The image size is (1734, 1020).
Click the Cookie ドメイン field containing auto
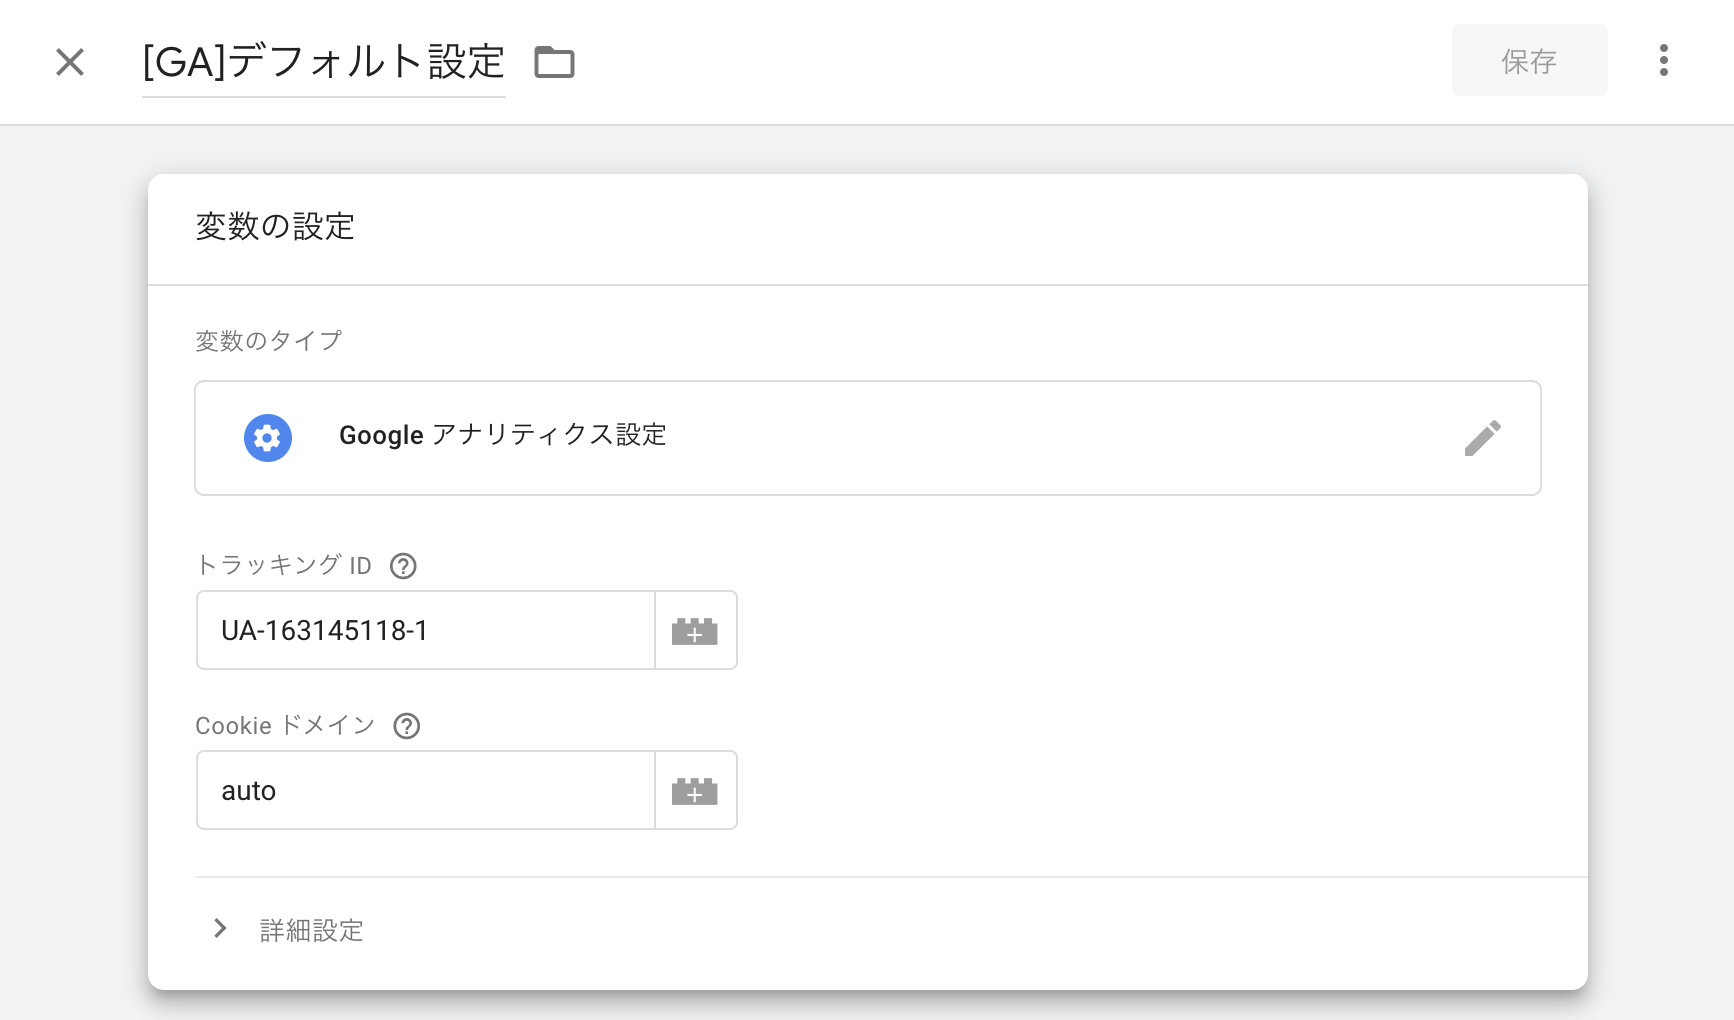coord(426,790)
